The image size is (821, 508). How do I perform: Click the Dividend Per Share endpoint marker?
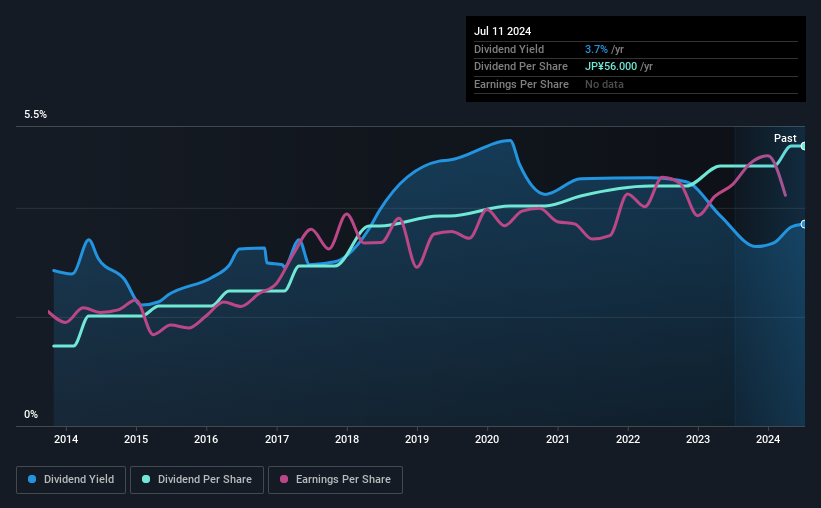click(803, 146)
